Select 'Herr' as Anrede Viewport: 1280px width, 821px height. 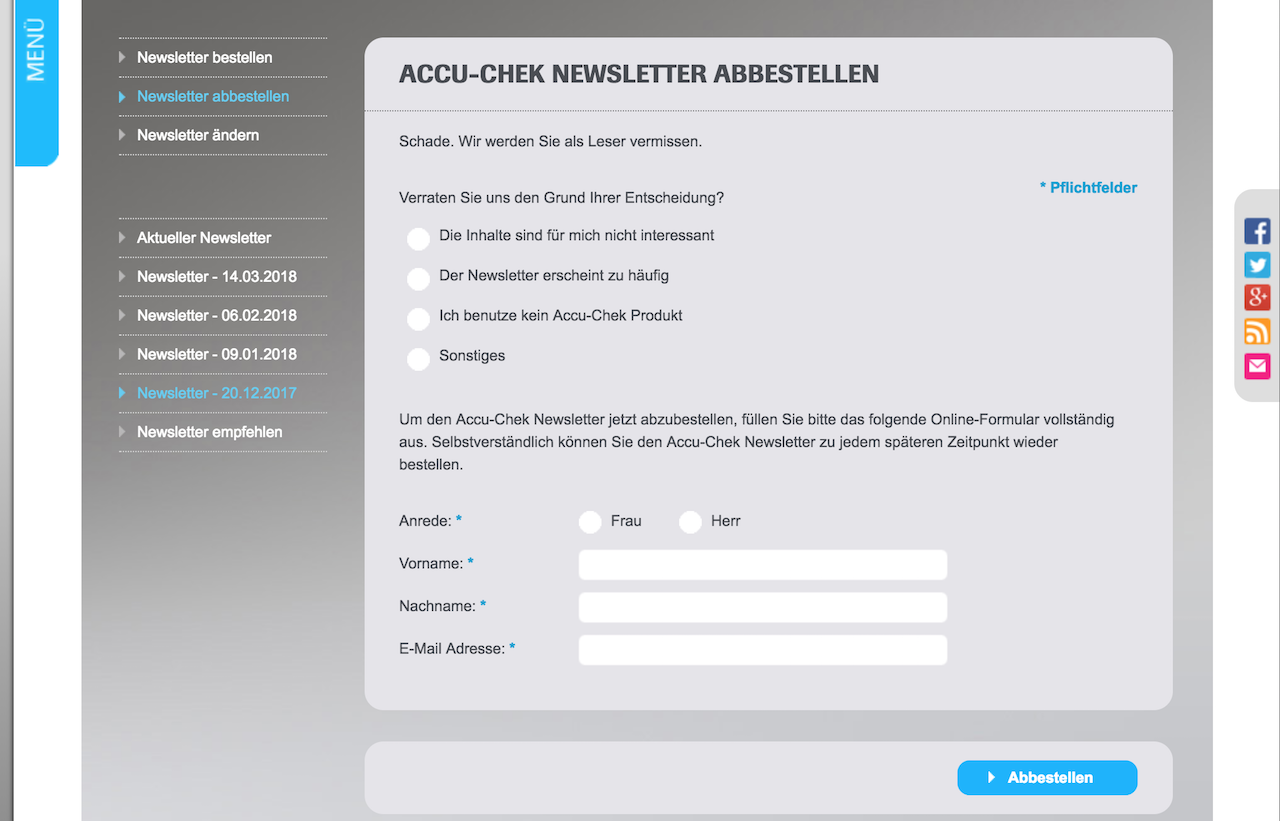[690, 522]
